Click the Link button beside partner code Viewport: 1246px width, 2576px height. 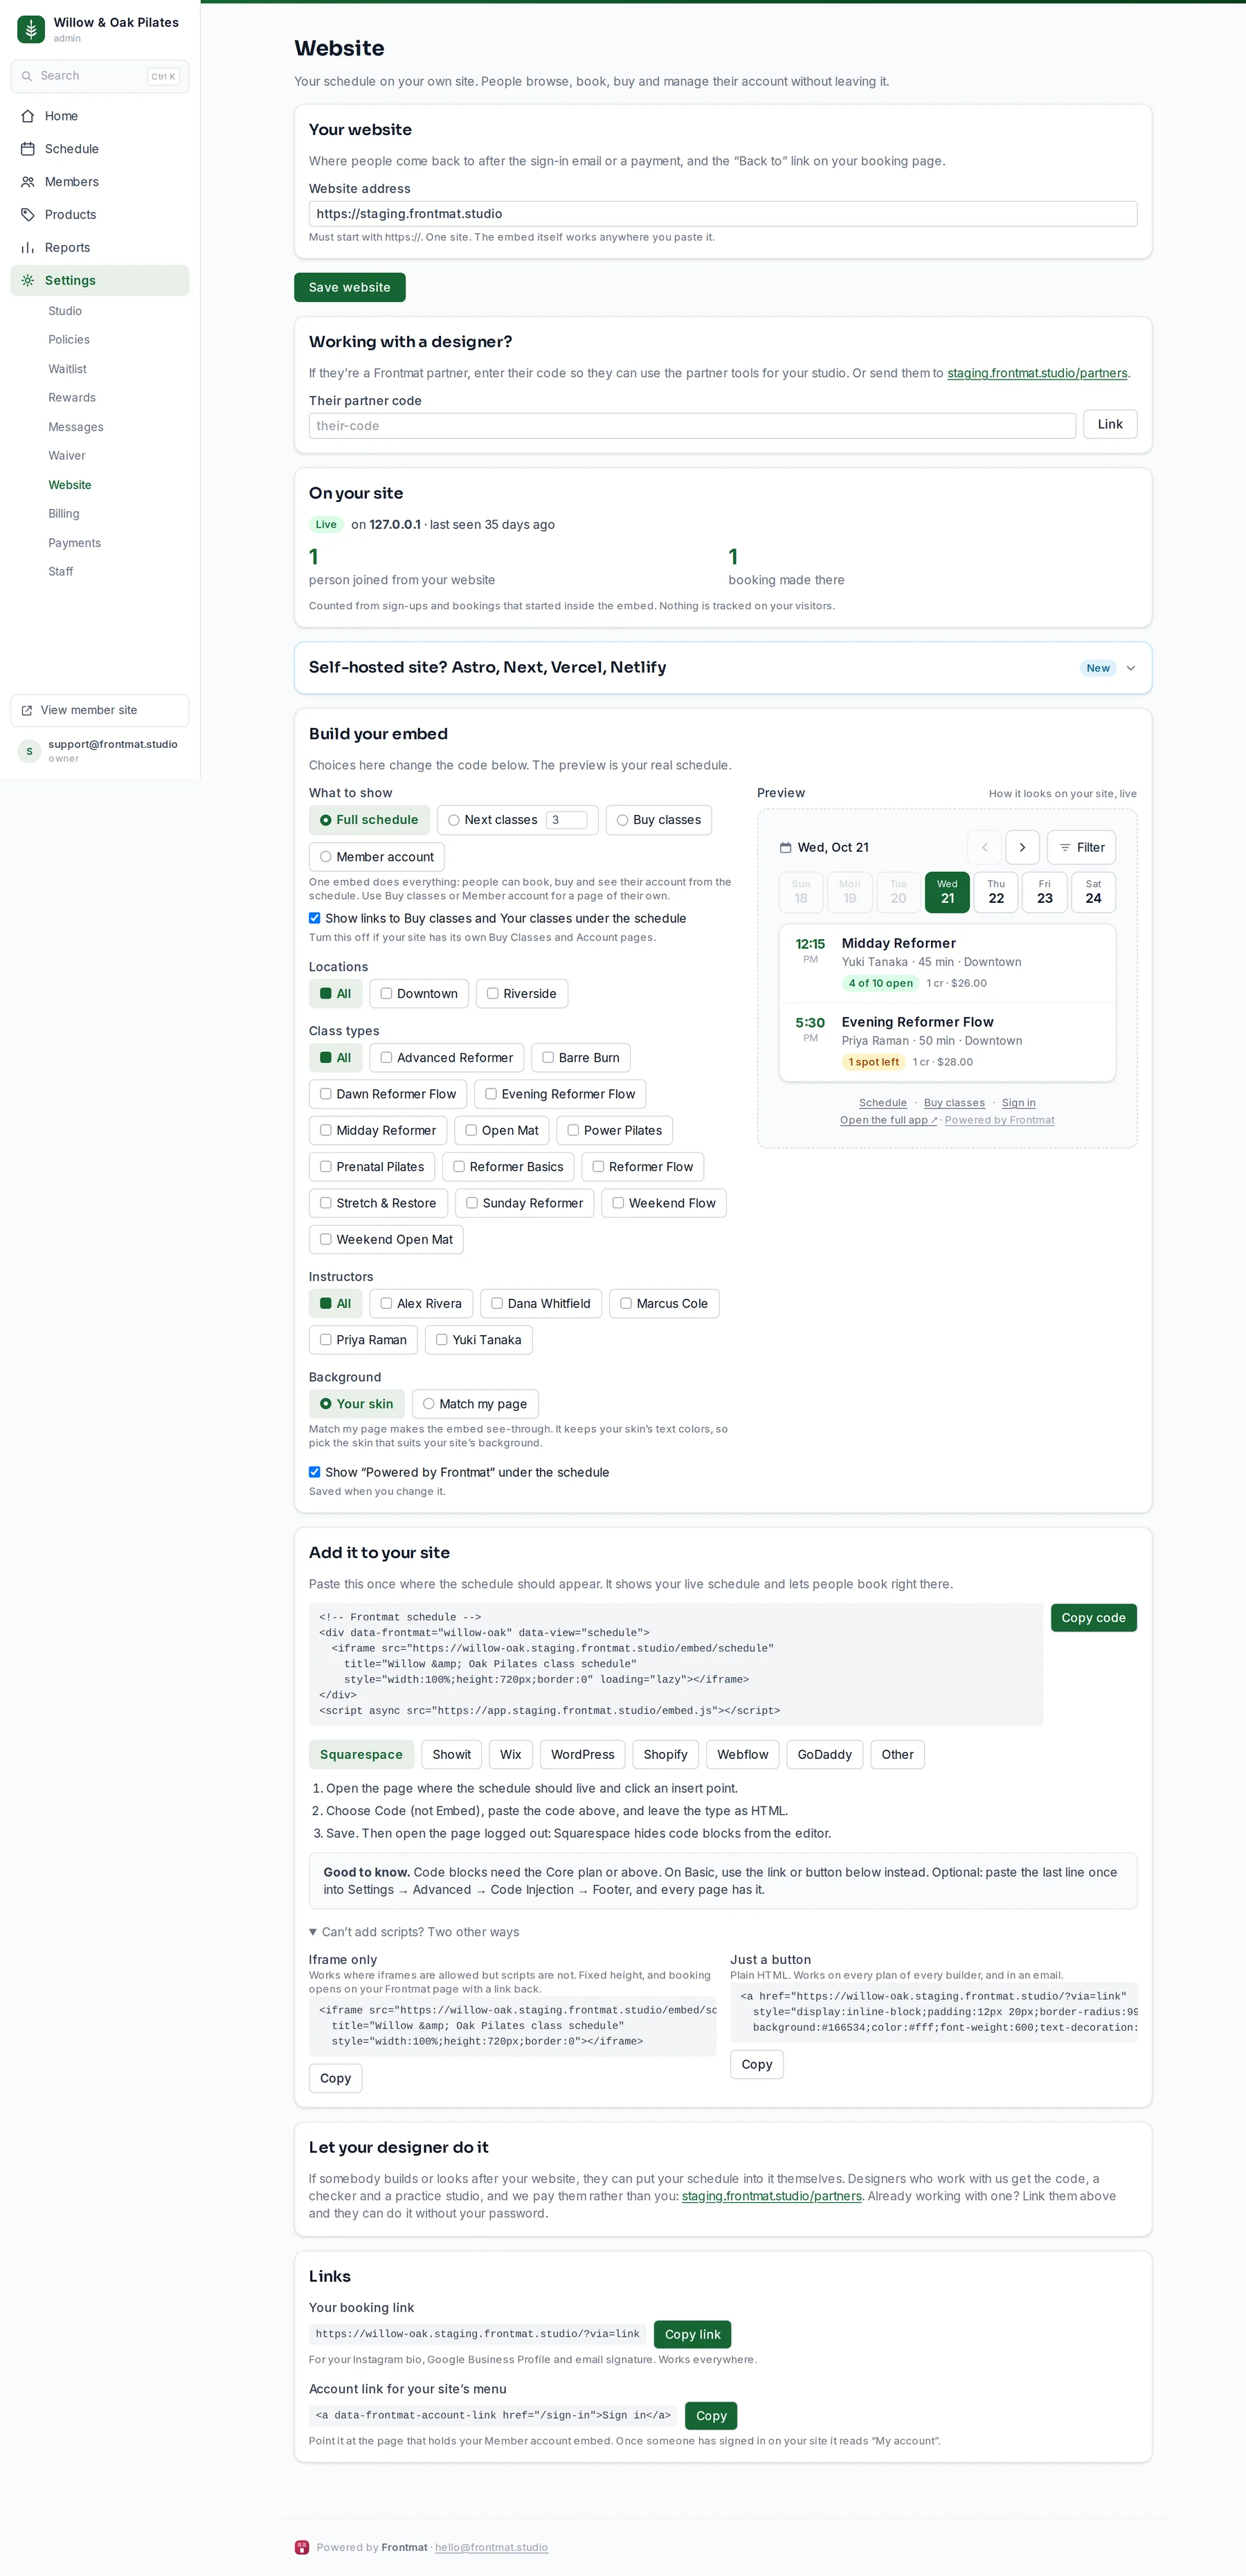coord(1110,424)
